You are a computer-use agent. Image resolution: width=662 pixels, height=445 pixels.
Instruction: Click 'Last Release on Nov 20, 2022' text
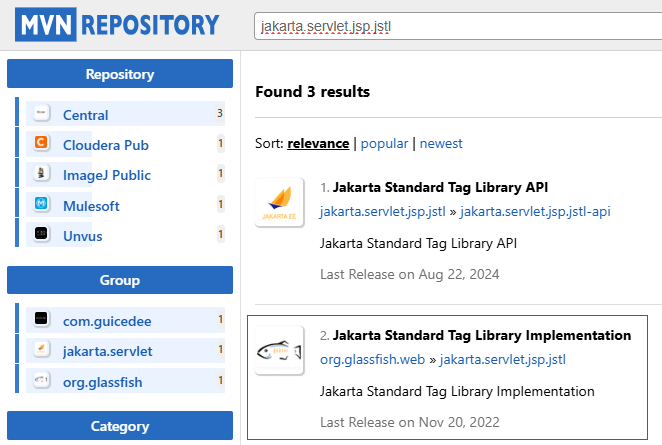(x=410, y=422)
